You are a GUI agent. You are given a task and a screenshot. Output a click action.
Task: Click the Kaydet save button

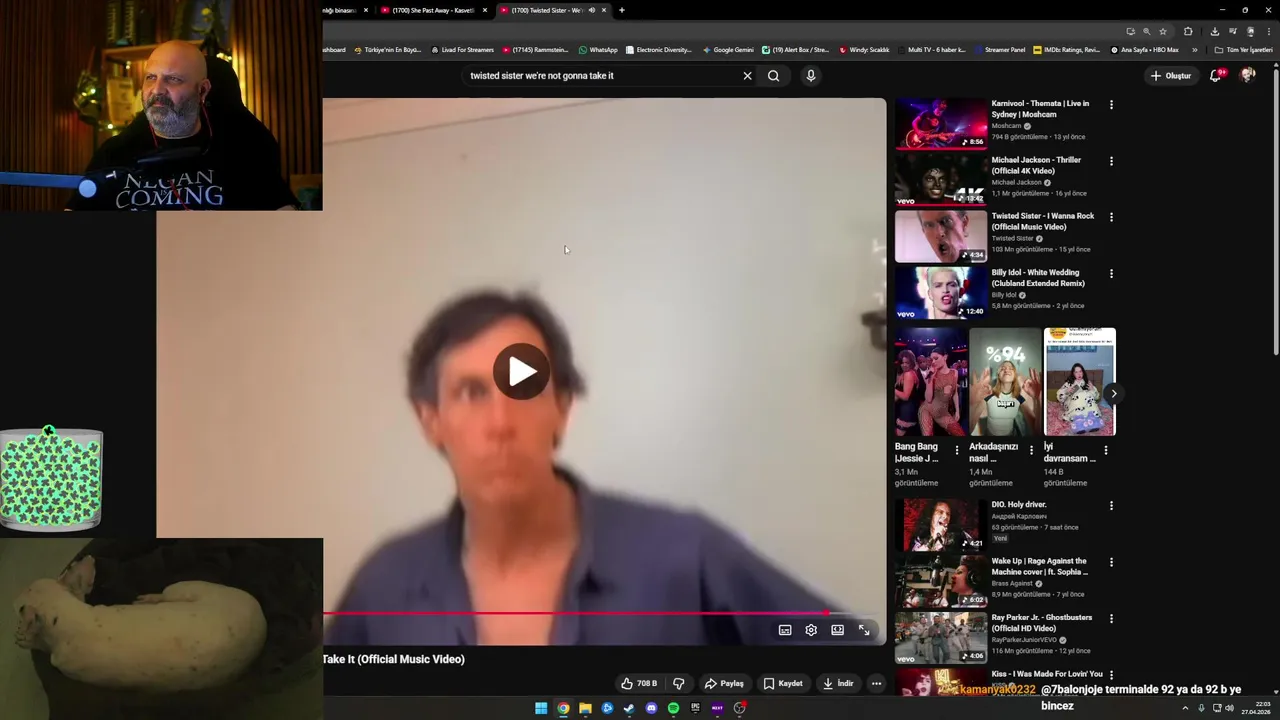783,684
